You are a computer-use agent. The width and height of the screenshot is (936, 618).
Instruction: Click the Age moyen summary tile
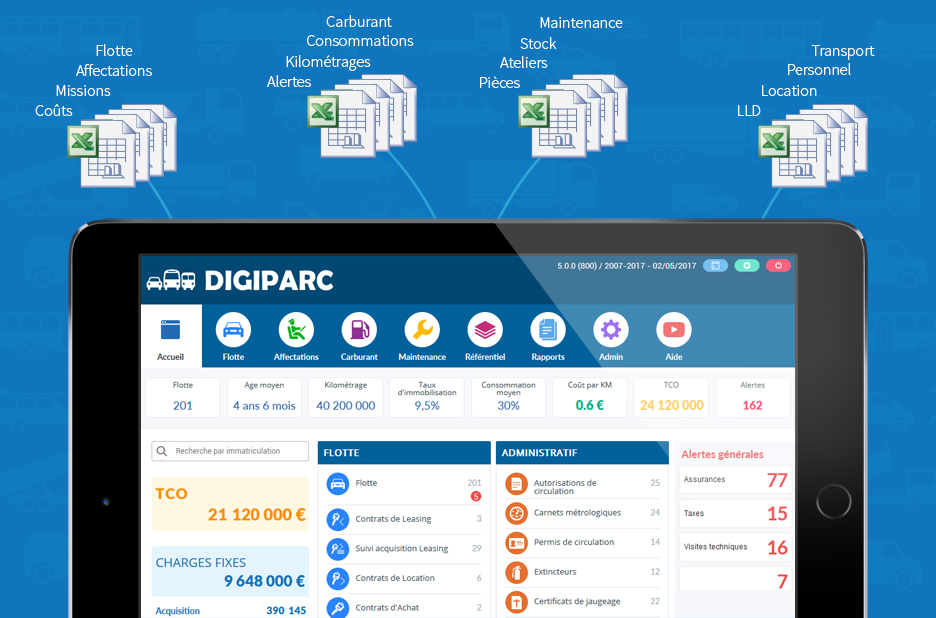[x=264, y=397]
